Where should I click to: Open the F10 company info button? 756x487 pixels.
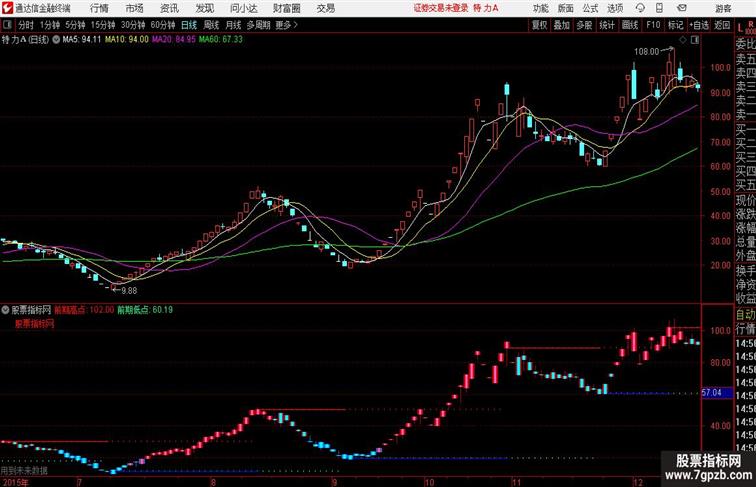click(x=653, y=25)
